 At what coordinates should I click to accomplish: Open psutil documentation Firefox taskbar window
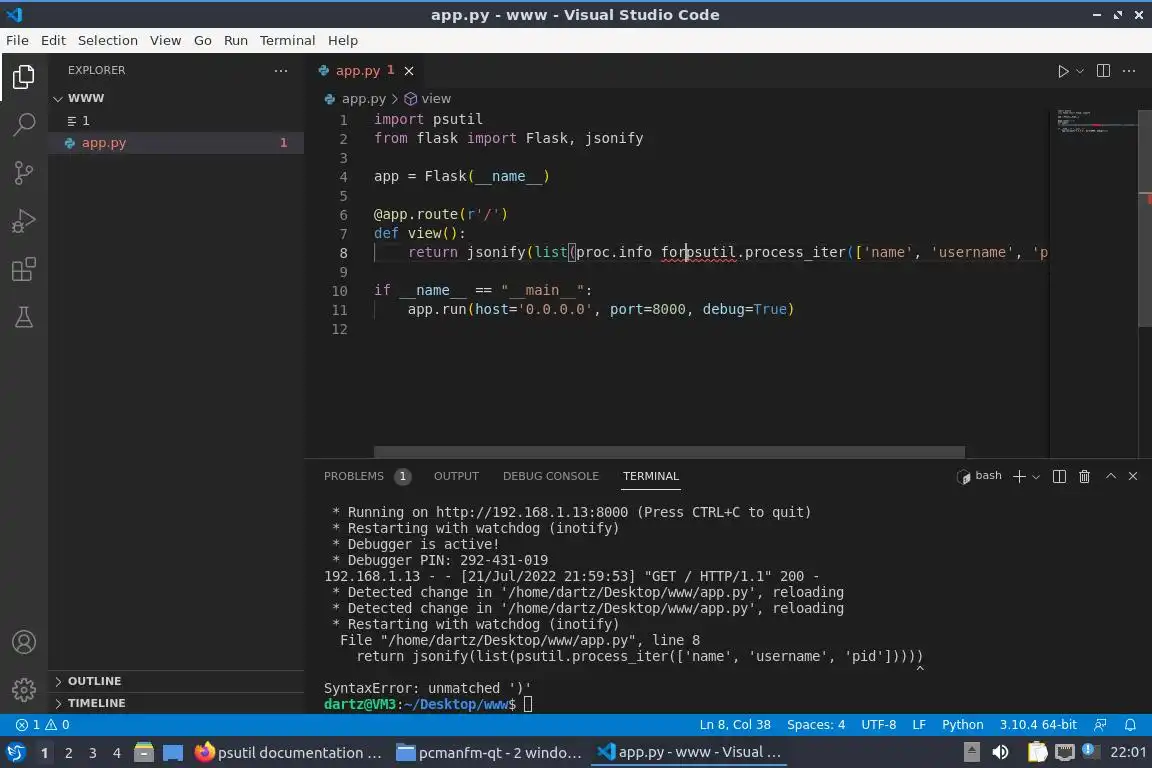pyautogui.click(x=289, y=753)
